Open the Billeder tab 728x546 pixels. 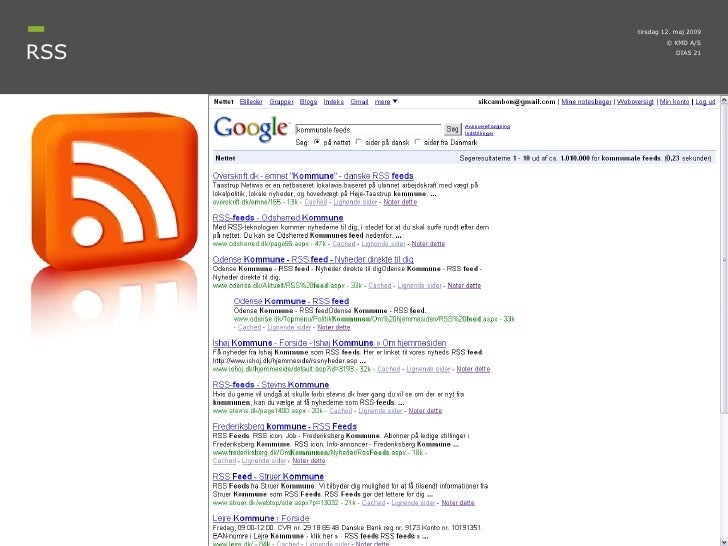point(251,102)
